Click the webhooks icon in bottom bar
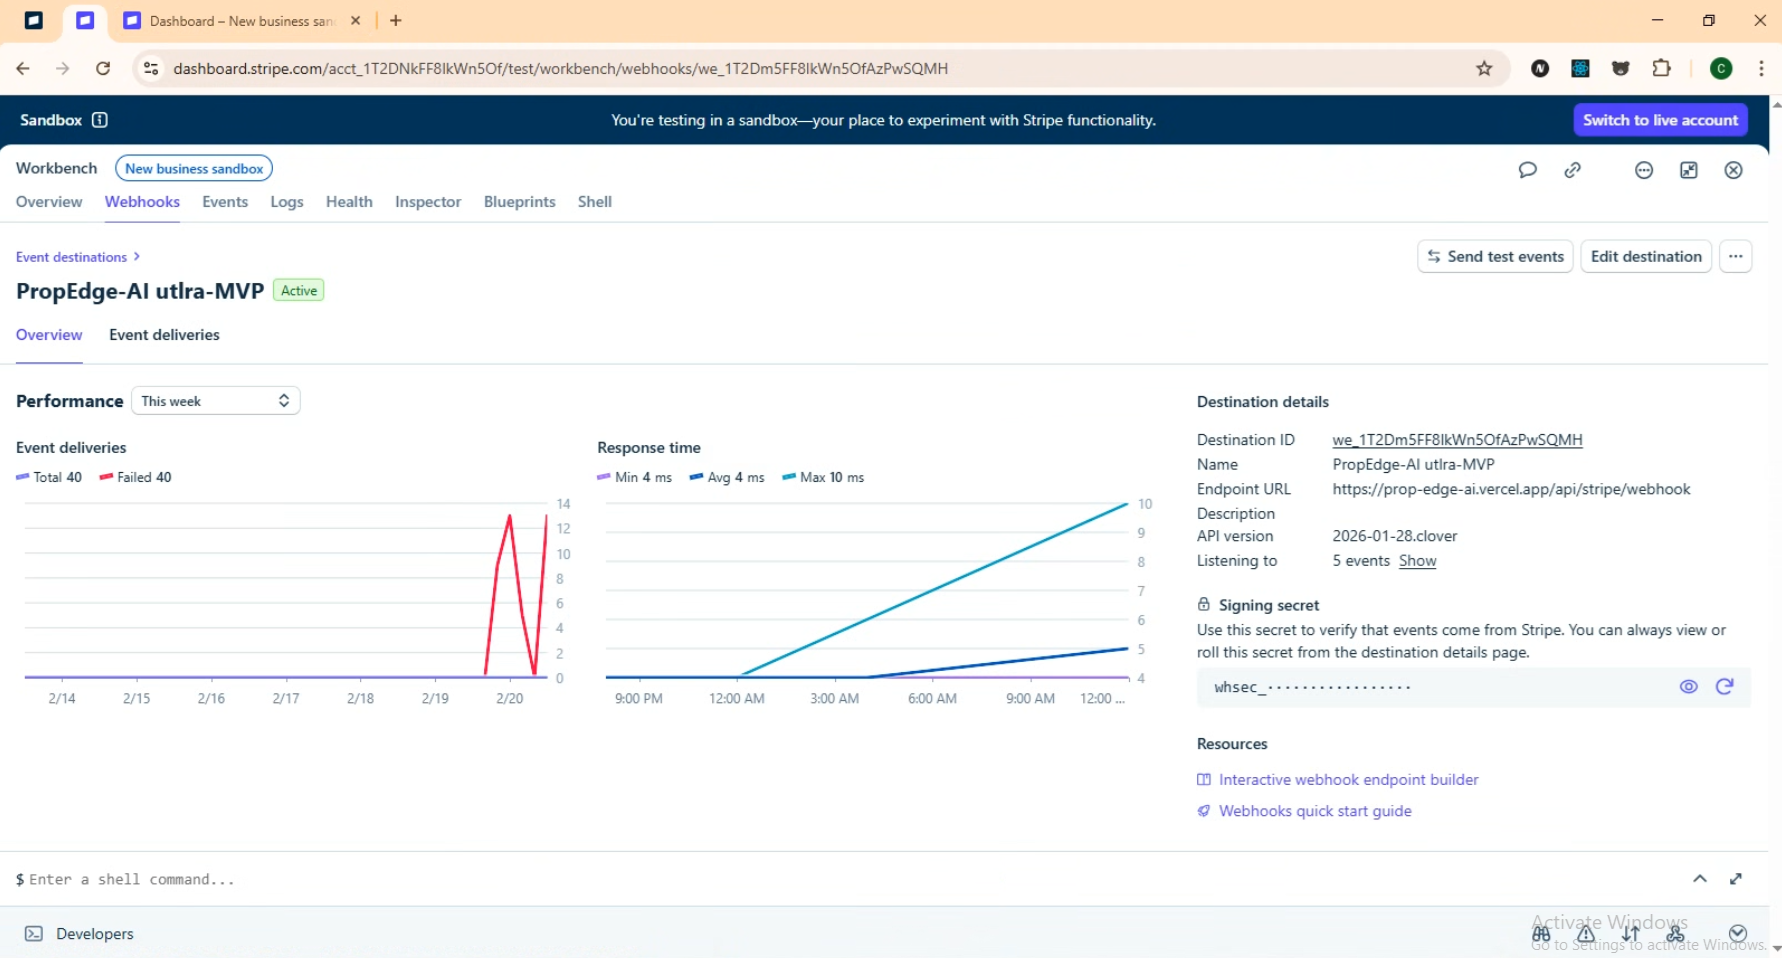 tap(1675, 934)
